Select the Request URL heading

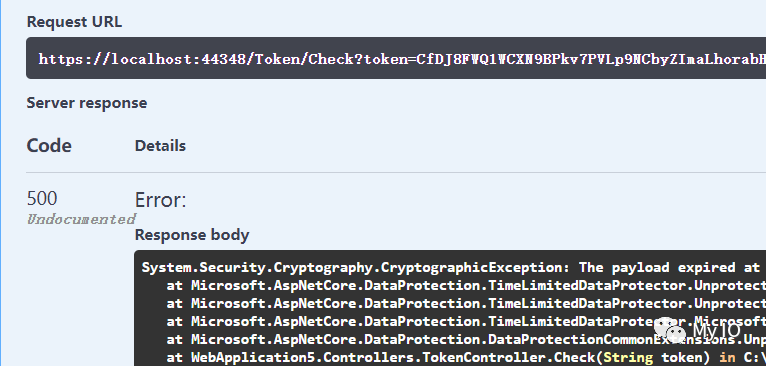(74, 22)
